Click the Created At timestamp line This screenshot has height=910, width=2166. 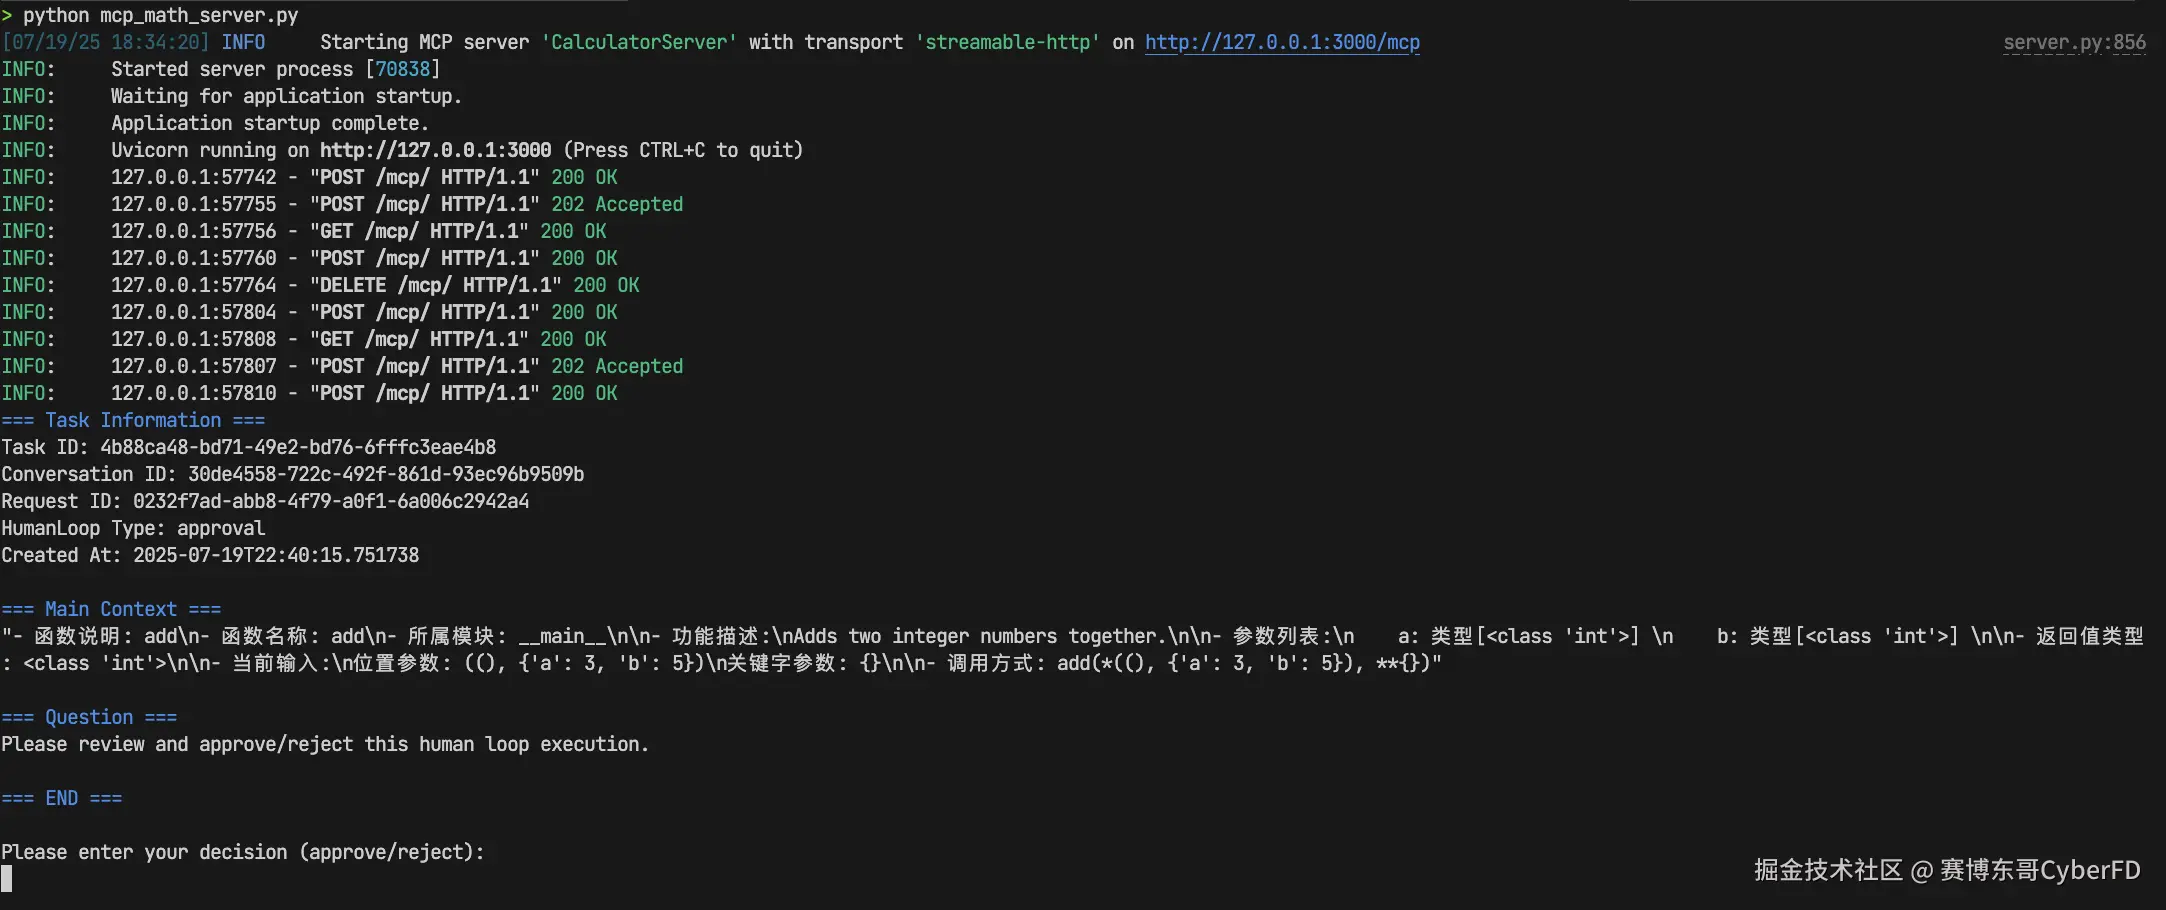point(210,555)
